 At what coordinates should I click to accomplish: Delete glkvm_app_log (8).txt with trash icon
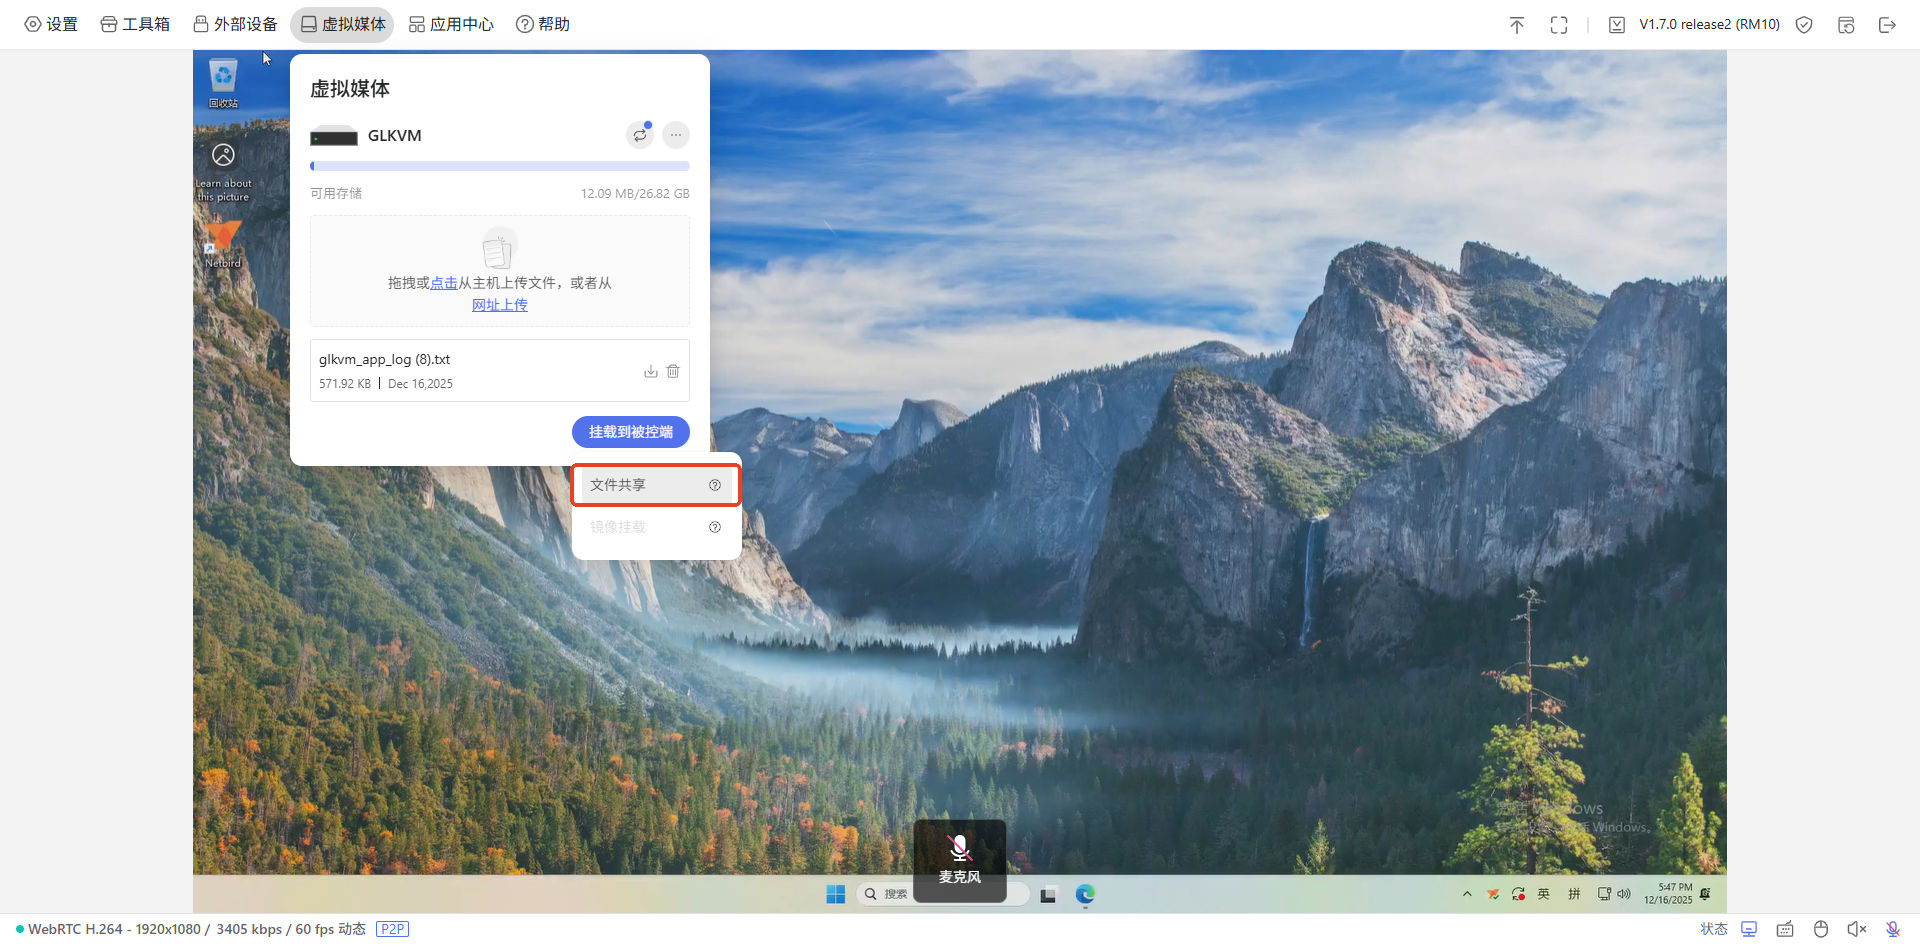click(x=673, y=371)
